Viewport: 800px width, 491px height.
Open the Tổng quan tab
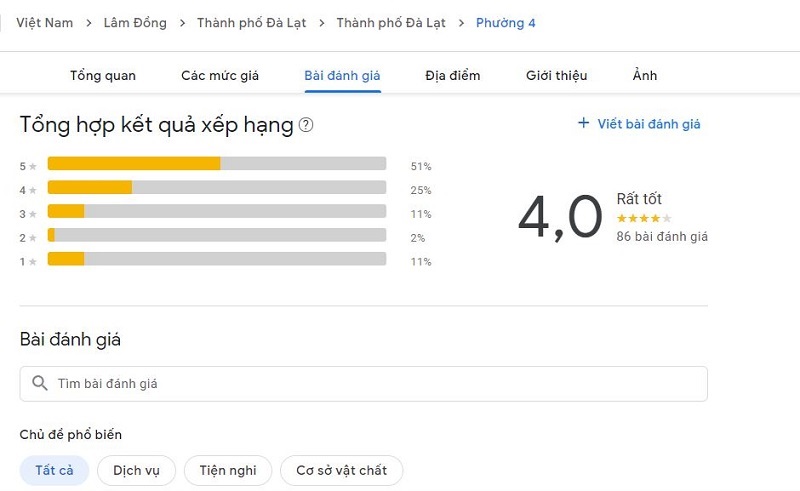pyautogui.click(x=103, y=76)
